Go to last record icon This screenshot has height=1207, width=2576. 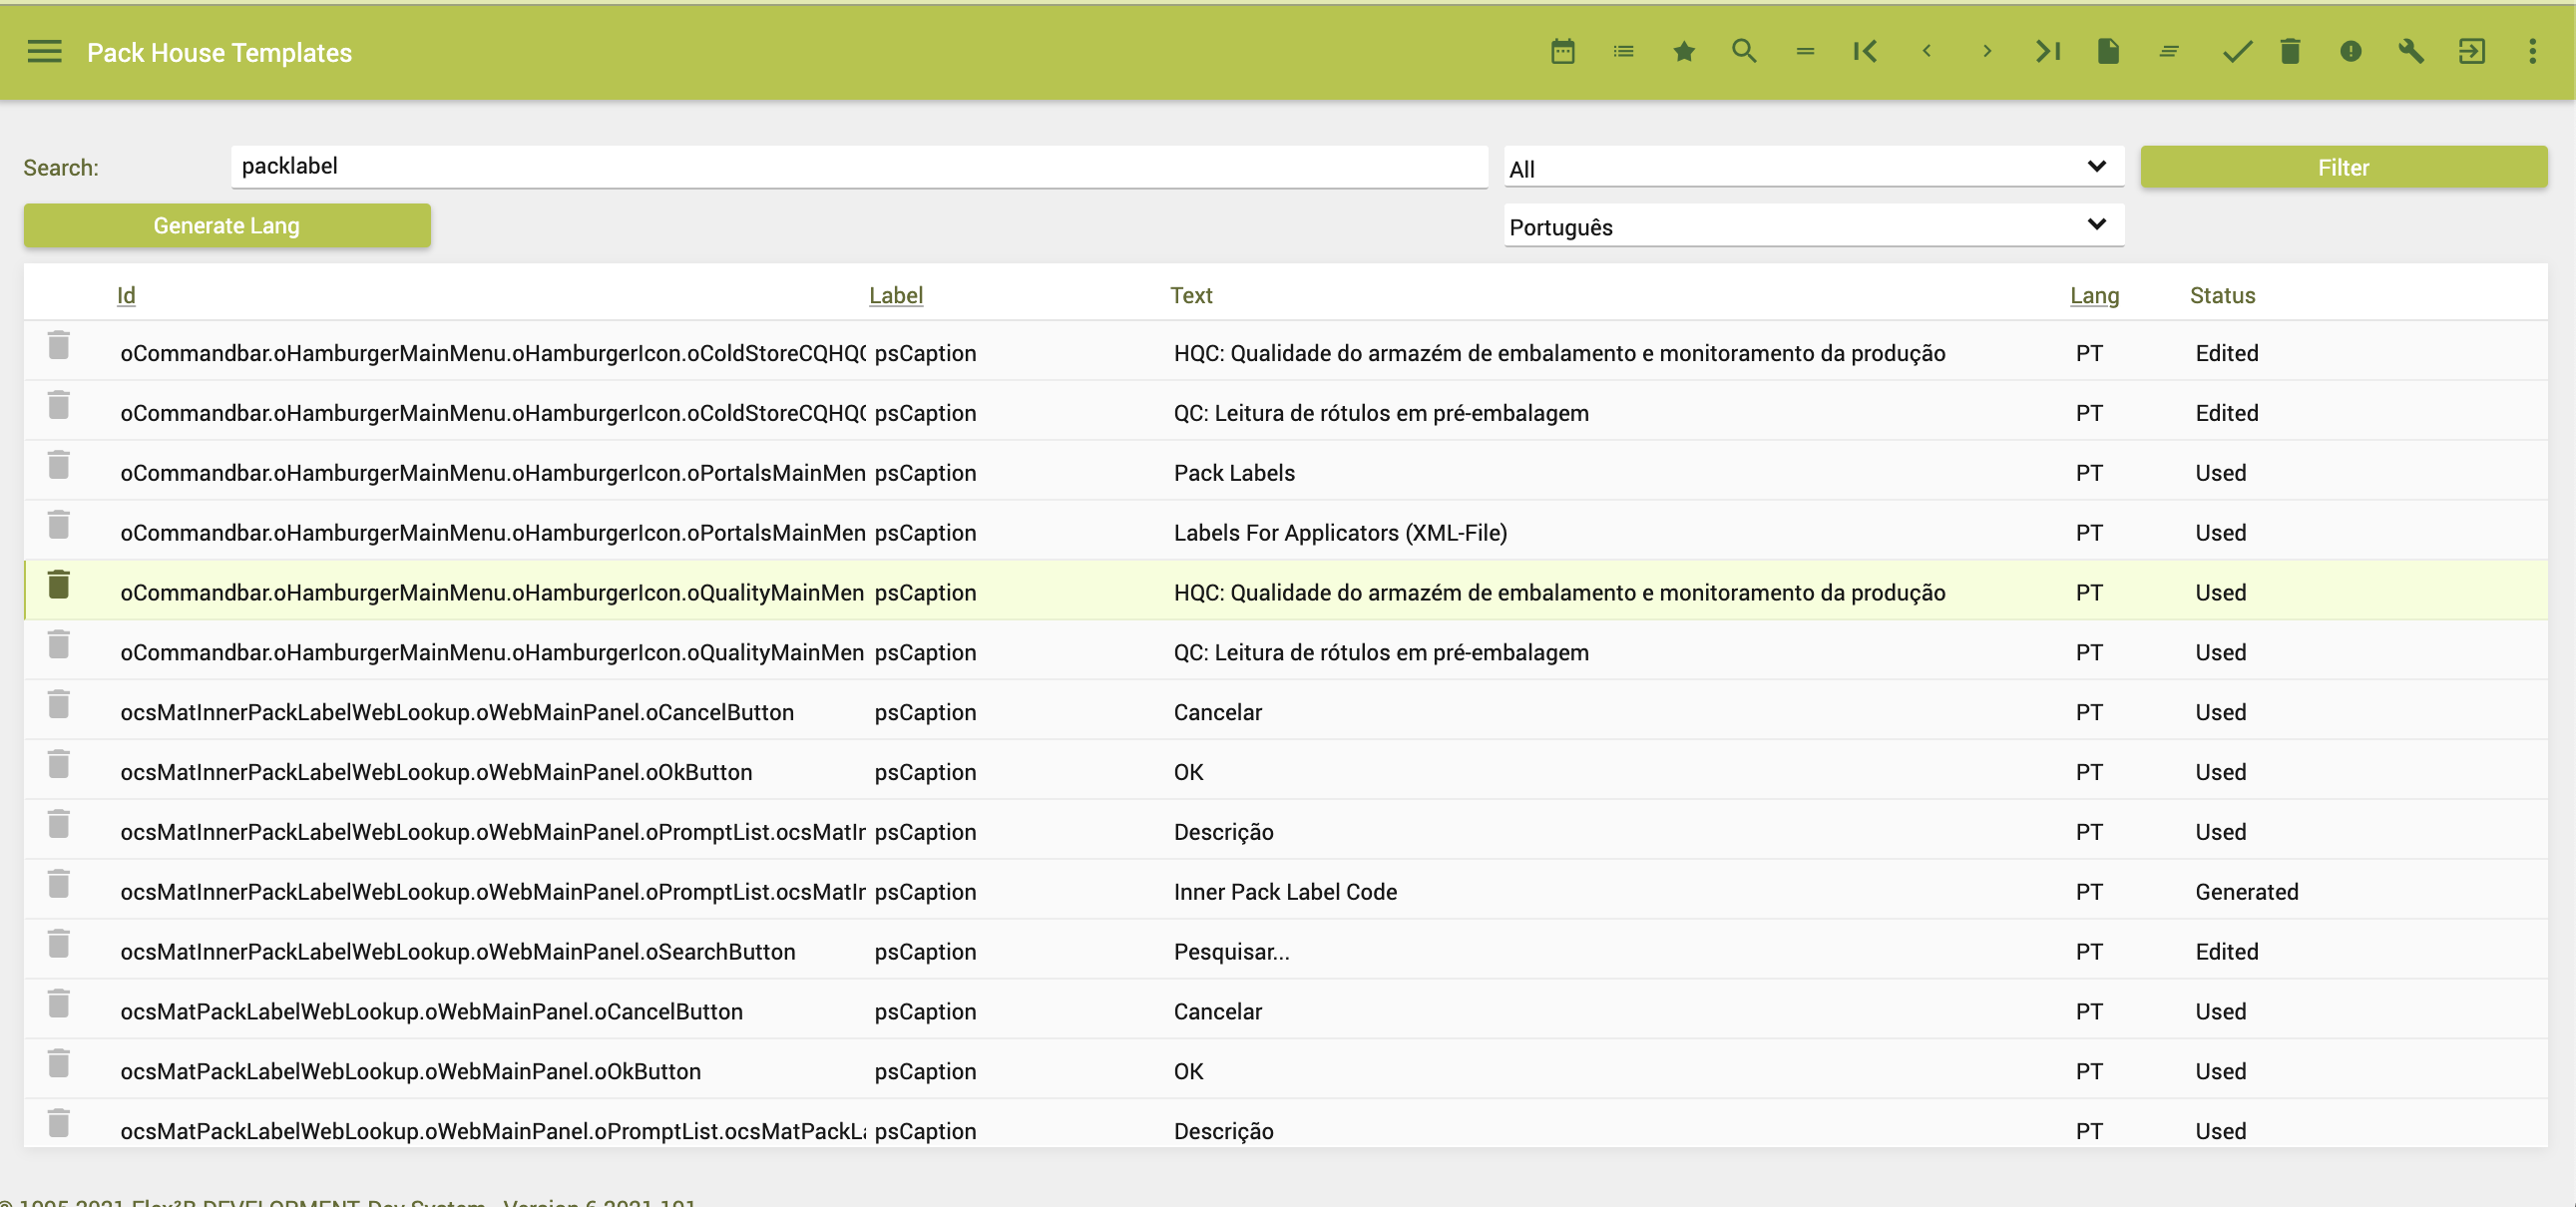(2048, 52)
